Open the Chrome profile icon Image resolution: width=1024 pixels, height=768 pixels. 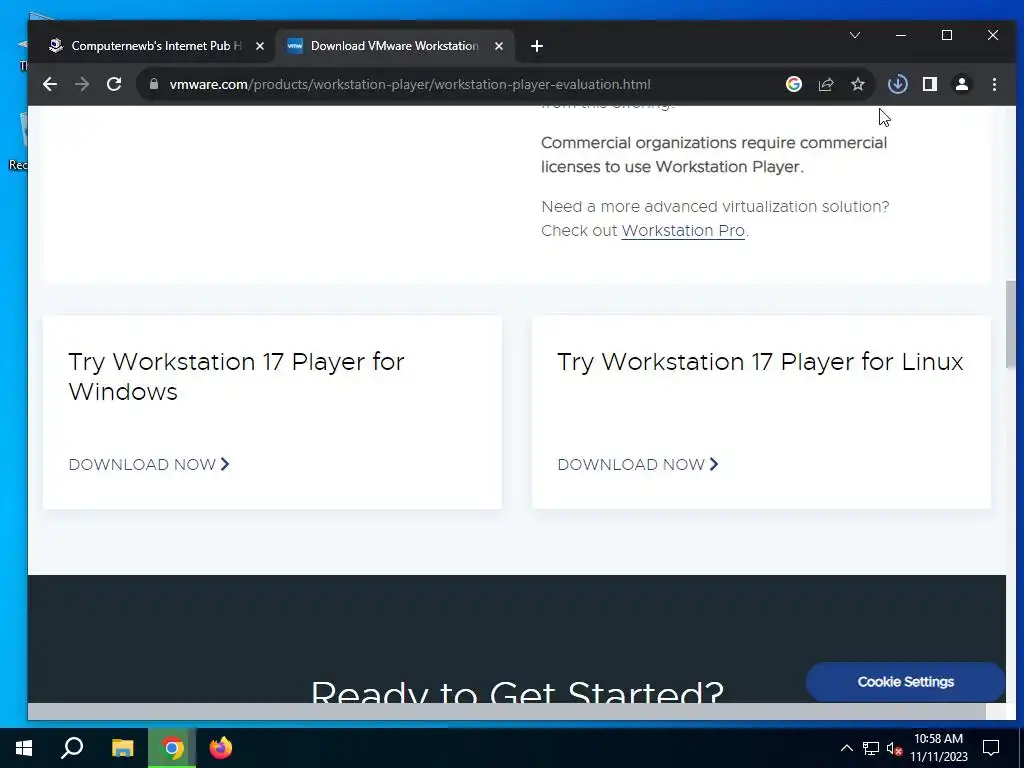[962, 84]
